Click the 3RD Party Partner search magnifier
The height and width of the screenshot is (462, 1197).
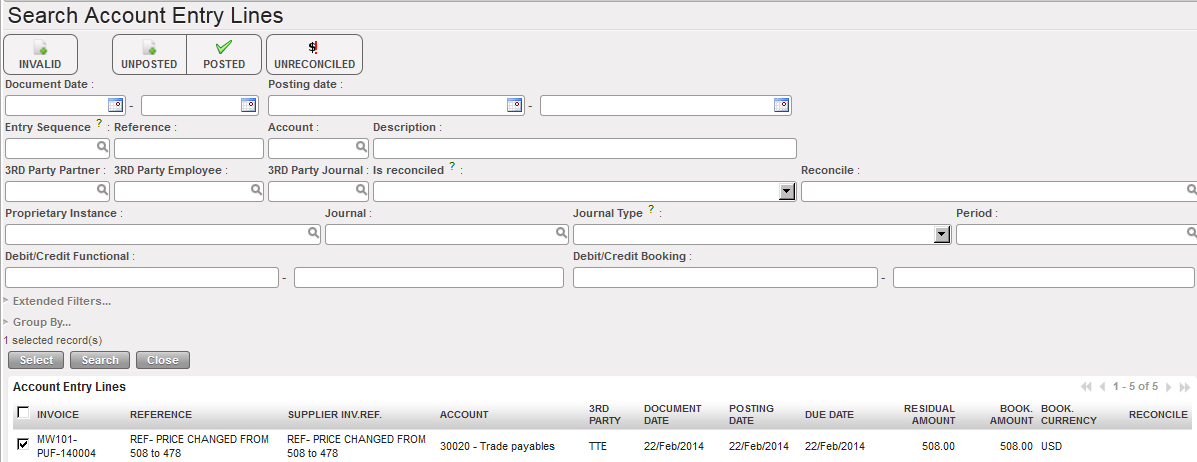[x=102, y=190]
